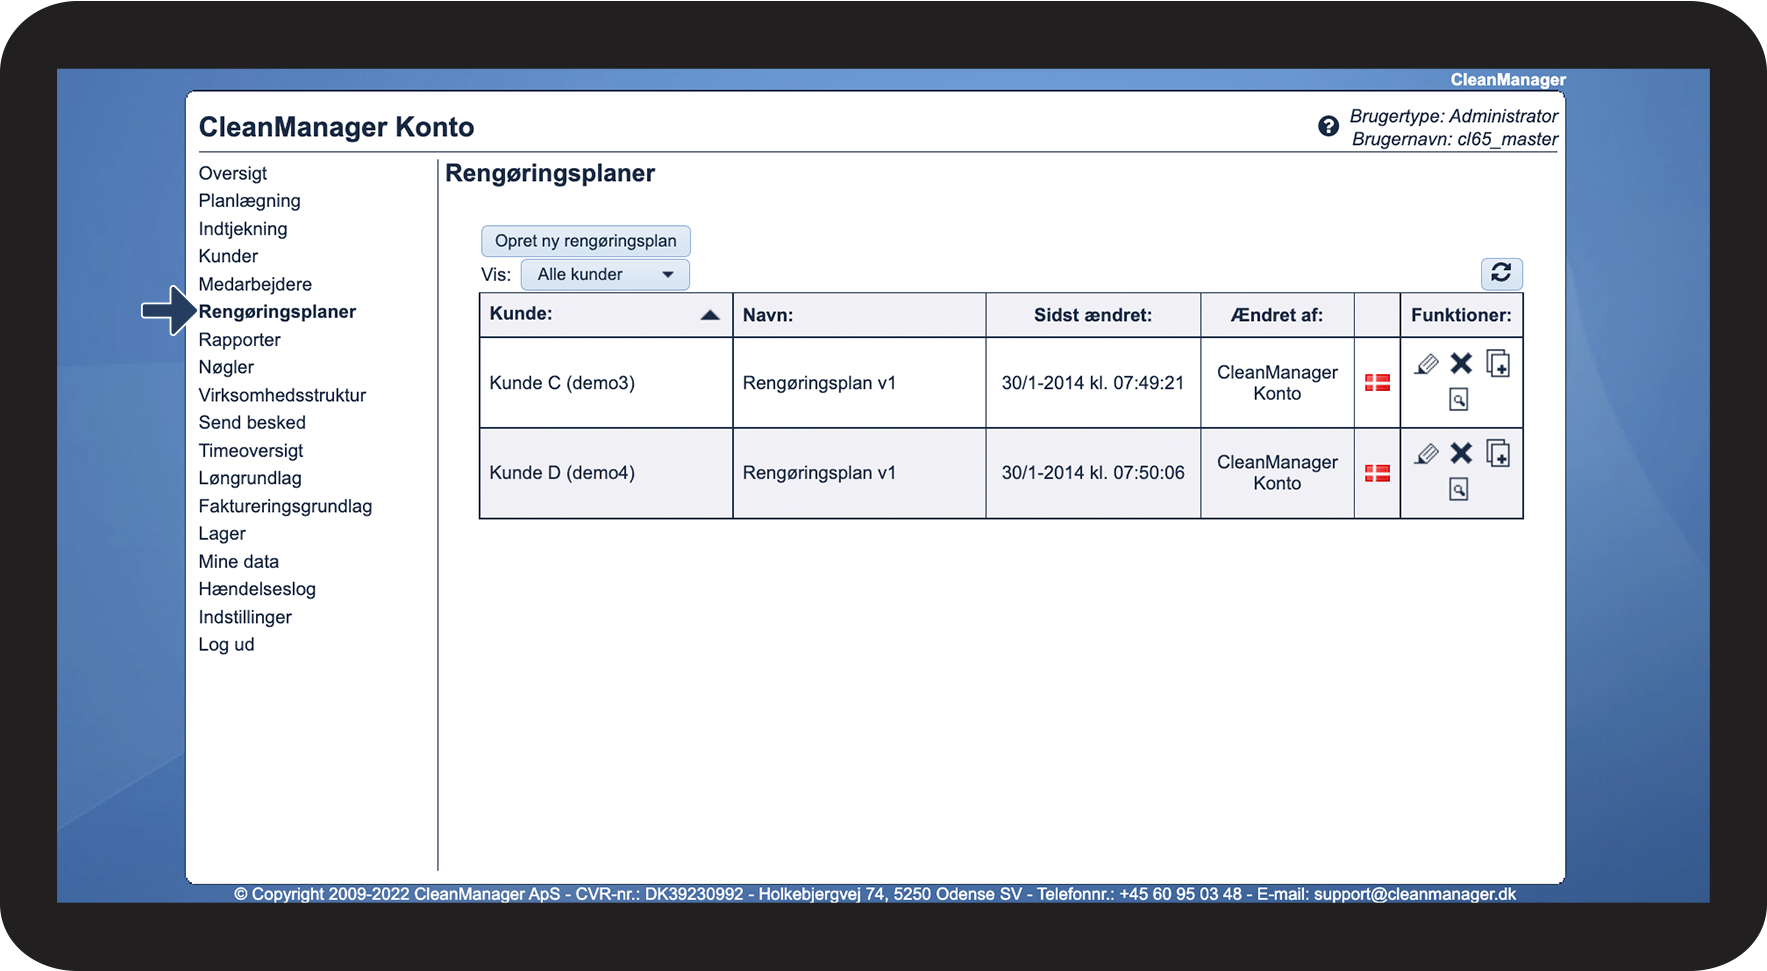The height and width of the screenshot is (971, 1767).
Task: Delete the Kunde C cleaning plan
Action: pyautogui.click(x=1461, y=364)
